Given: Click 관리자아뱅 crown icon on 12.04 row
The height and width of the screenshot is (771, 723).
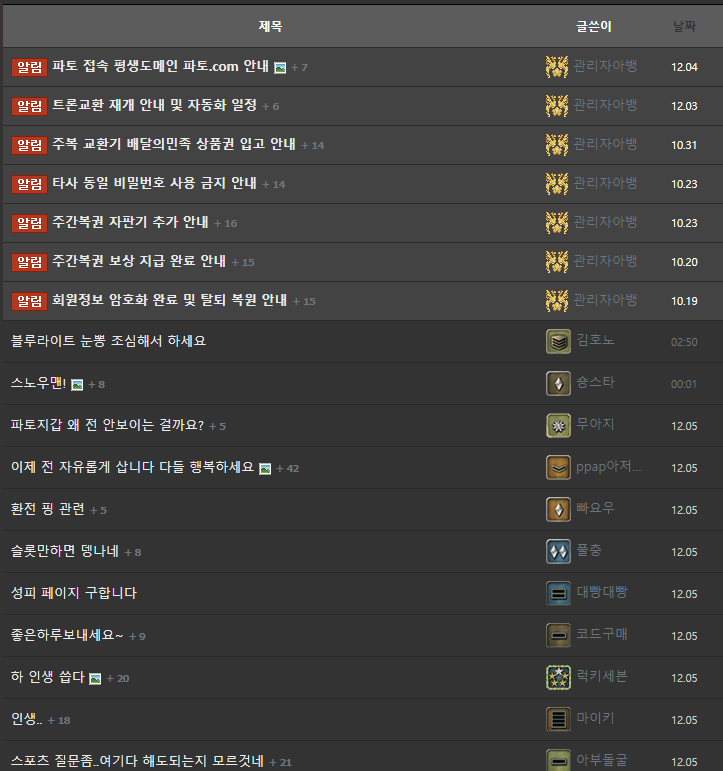Looking at the screenshot, I should coord(557,66).
